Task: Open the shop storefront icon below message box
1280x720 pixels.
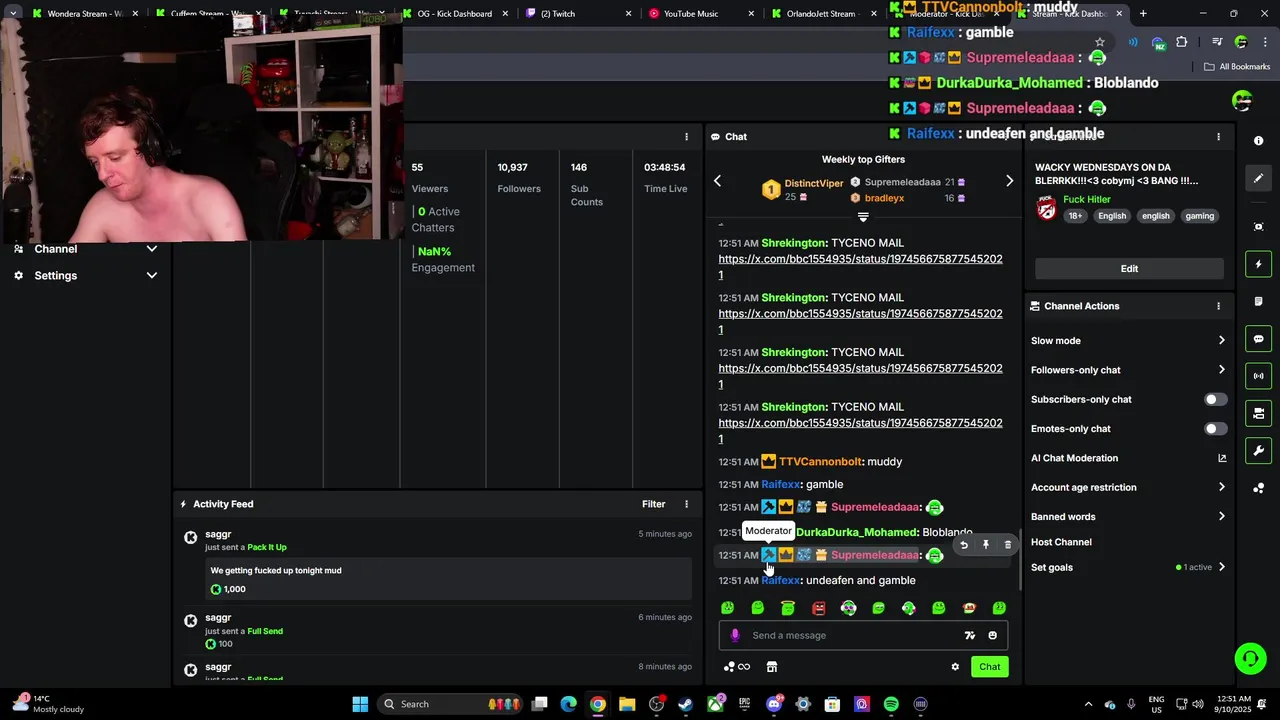Action: coord(772,667)
